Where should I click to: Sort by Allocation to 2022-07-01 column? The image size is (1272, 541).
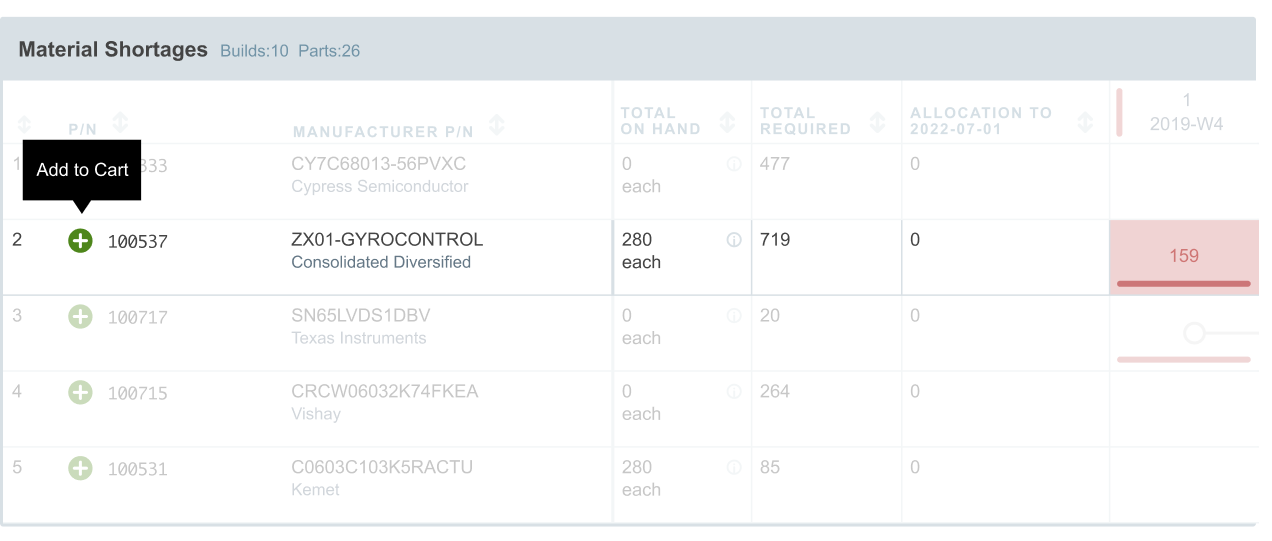pyautogui.click(x=1085, y=122)
